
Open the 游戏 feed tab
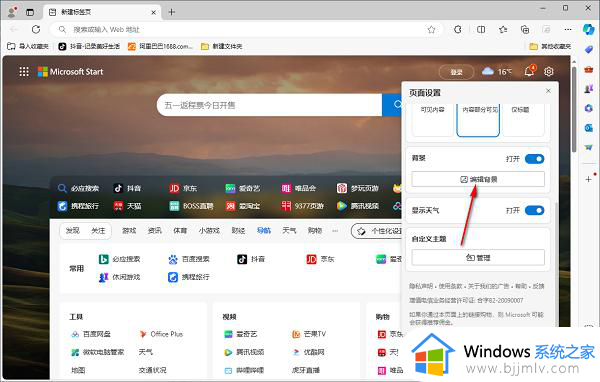(129, 231)
